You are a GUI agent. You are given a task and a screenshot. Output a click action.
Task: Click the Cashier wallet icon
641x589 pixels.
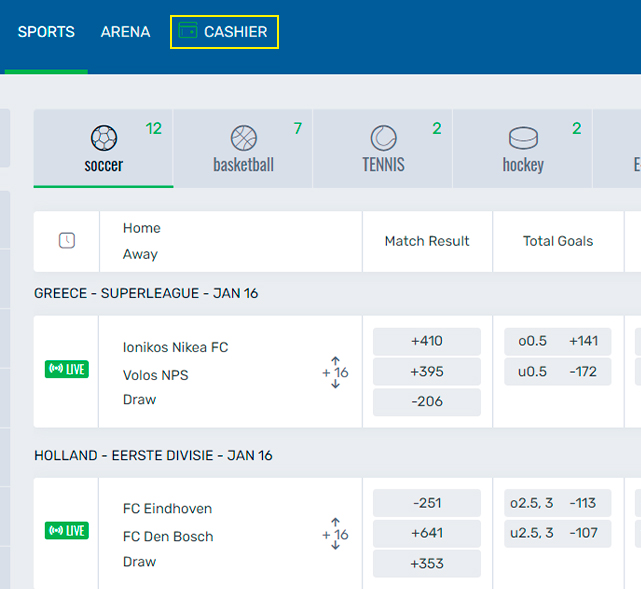point(187,31)
